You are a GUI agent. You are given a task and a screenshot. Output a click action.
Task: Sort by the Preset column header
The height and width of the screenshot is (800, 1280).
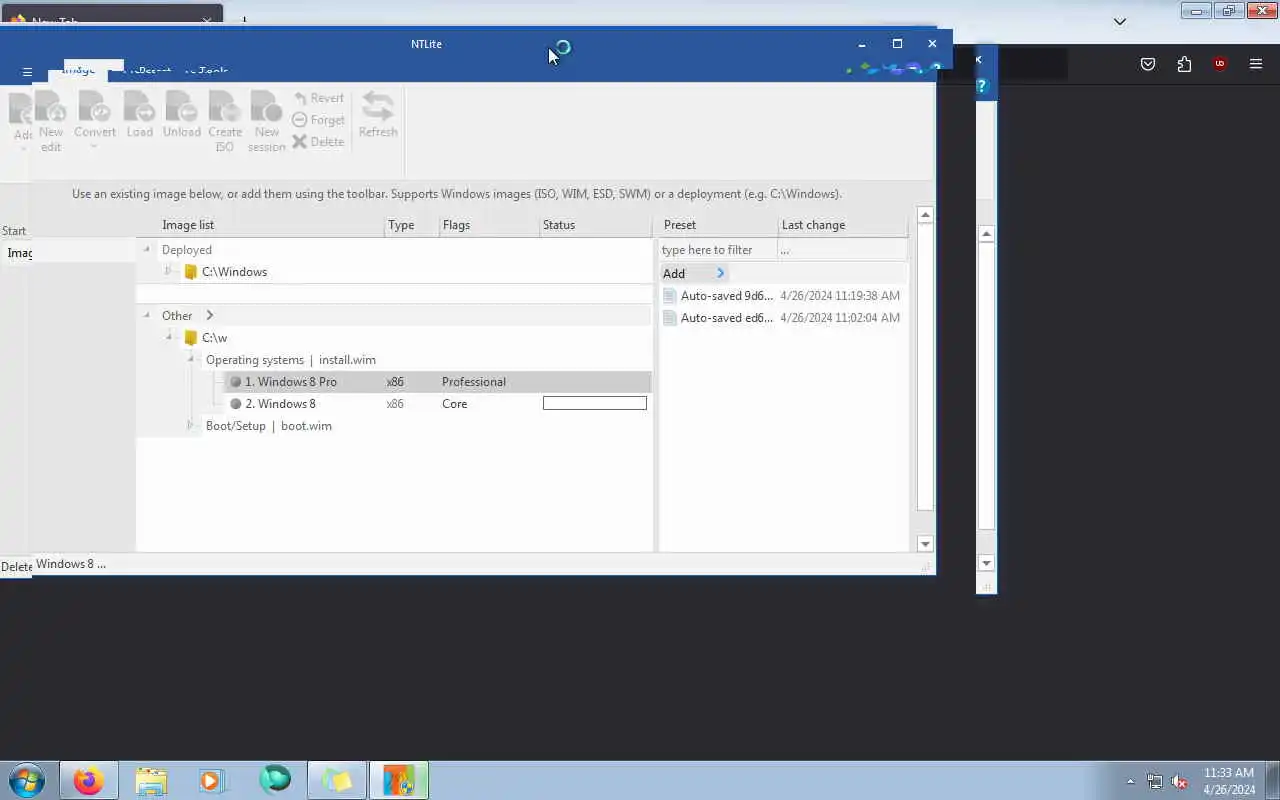point(717,225)
